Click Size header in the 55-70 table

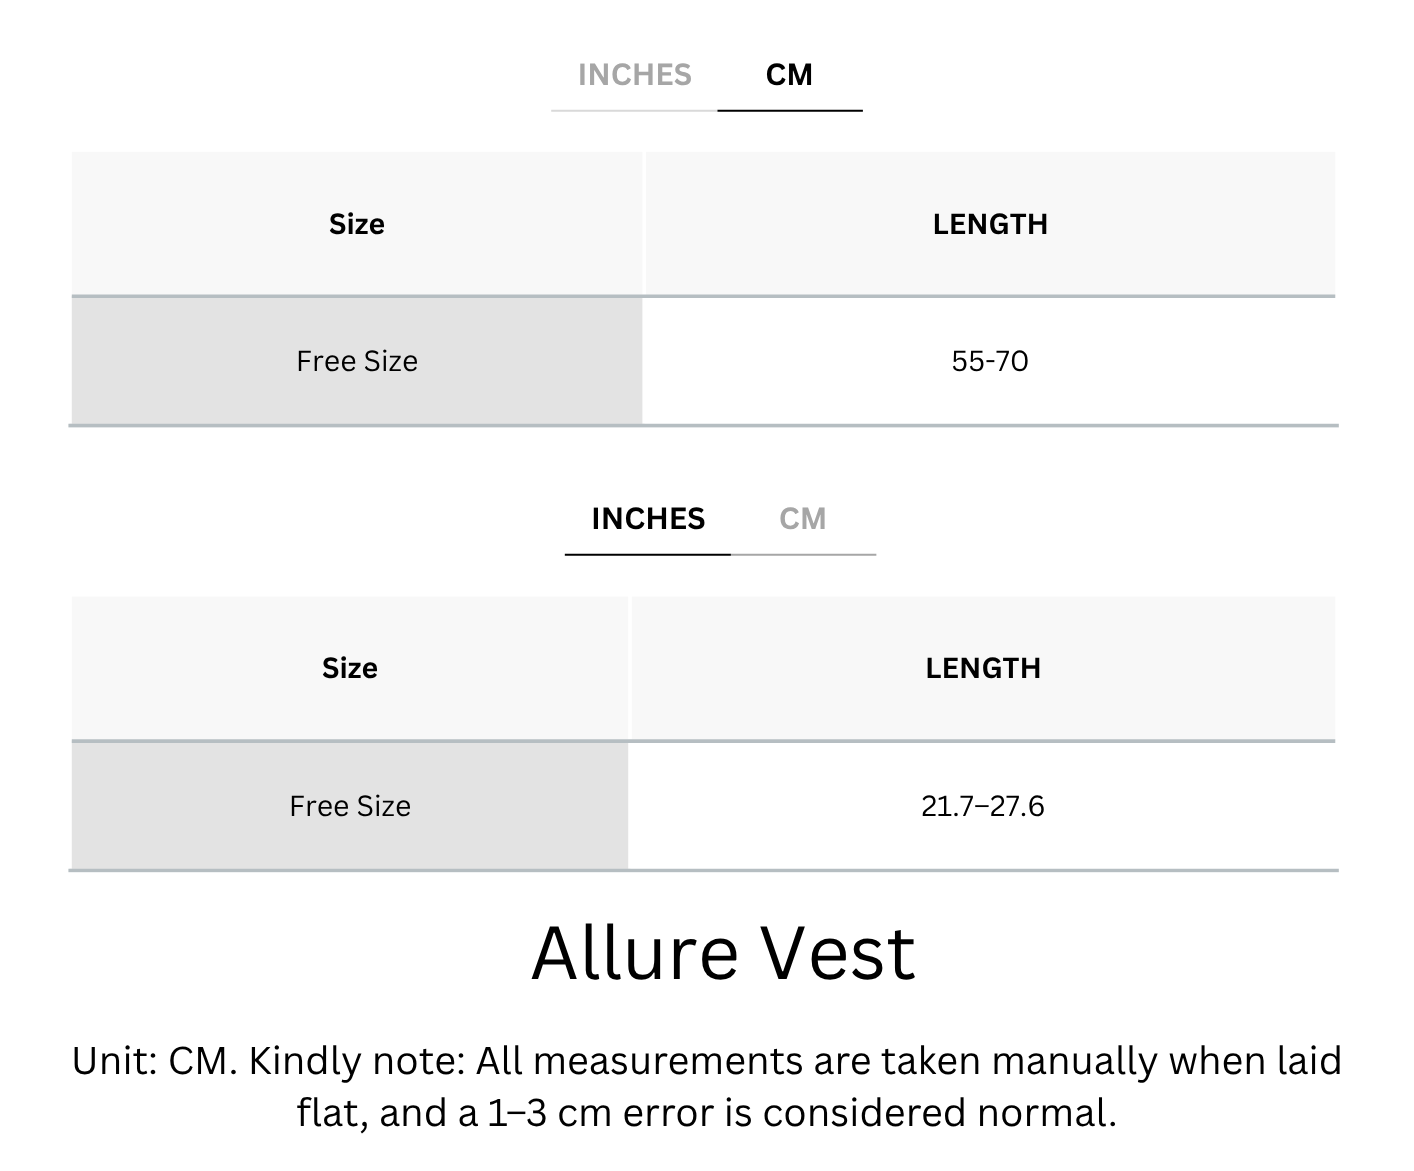[357, 224]
